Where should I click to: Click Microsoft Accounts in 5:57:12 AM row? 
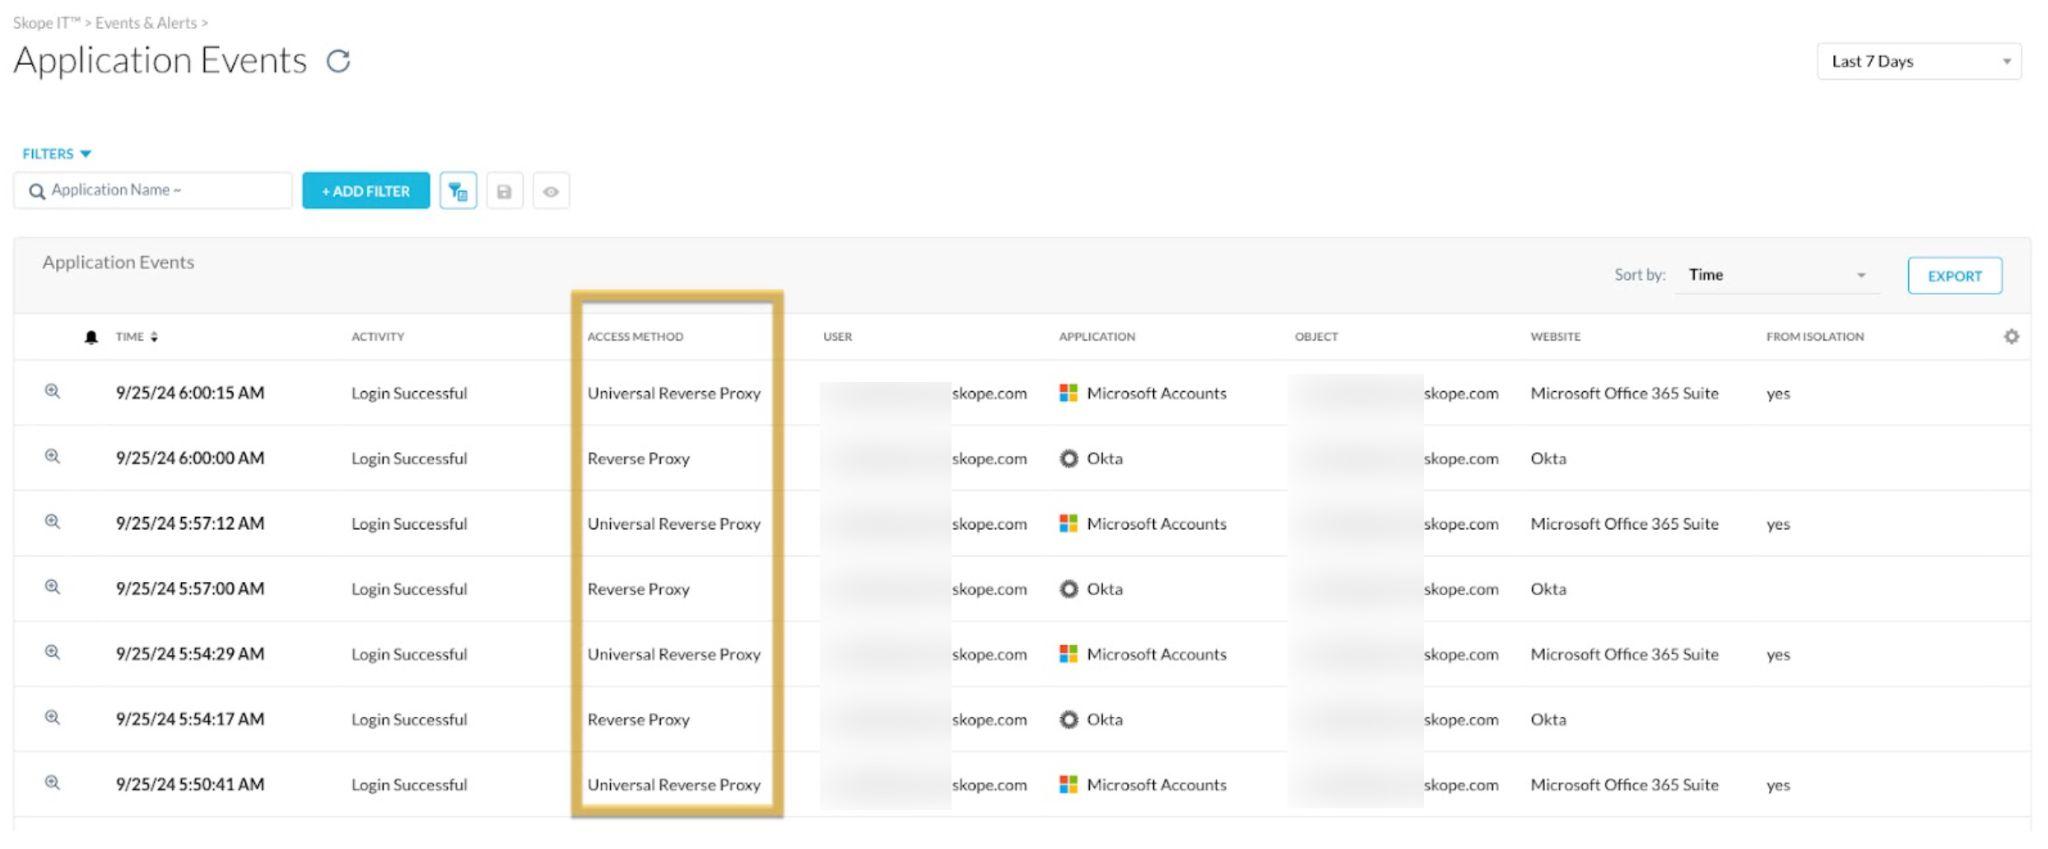point(1156,523)
